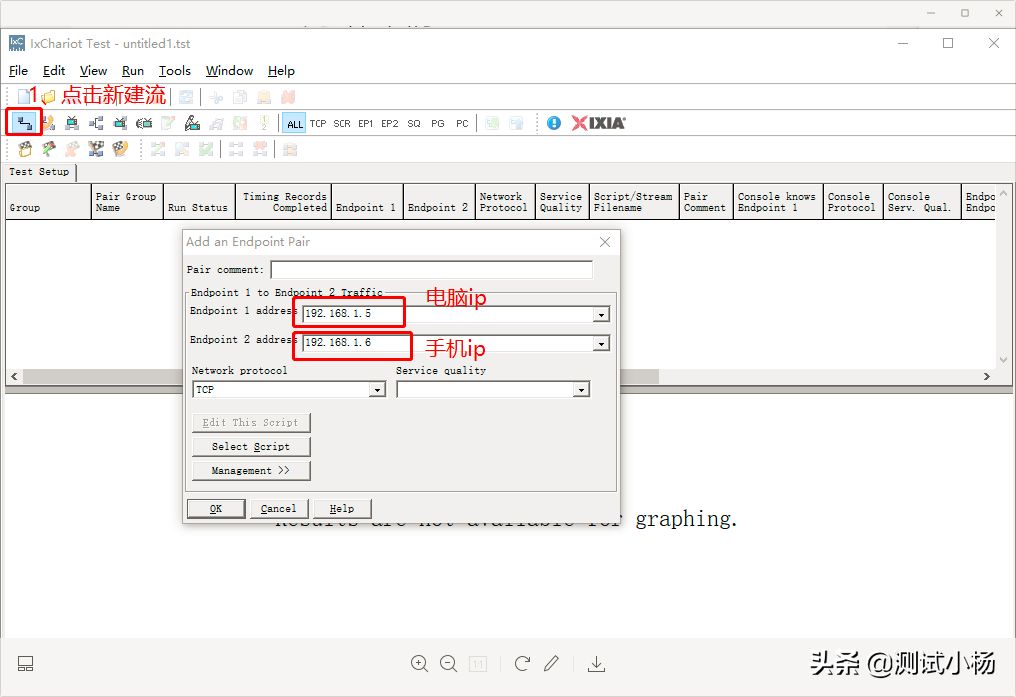1016x697 pixels.
Task: Click the Select Script button
Action: pyautogui.click(x=251, y=446)
